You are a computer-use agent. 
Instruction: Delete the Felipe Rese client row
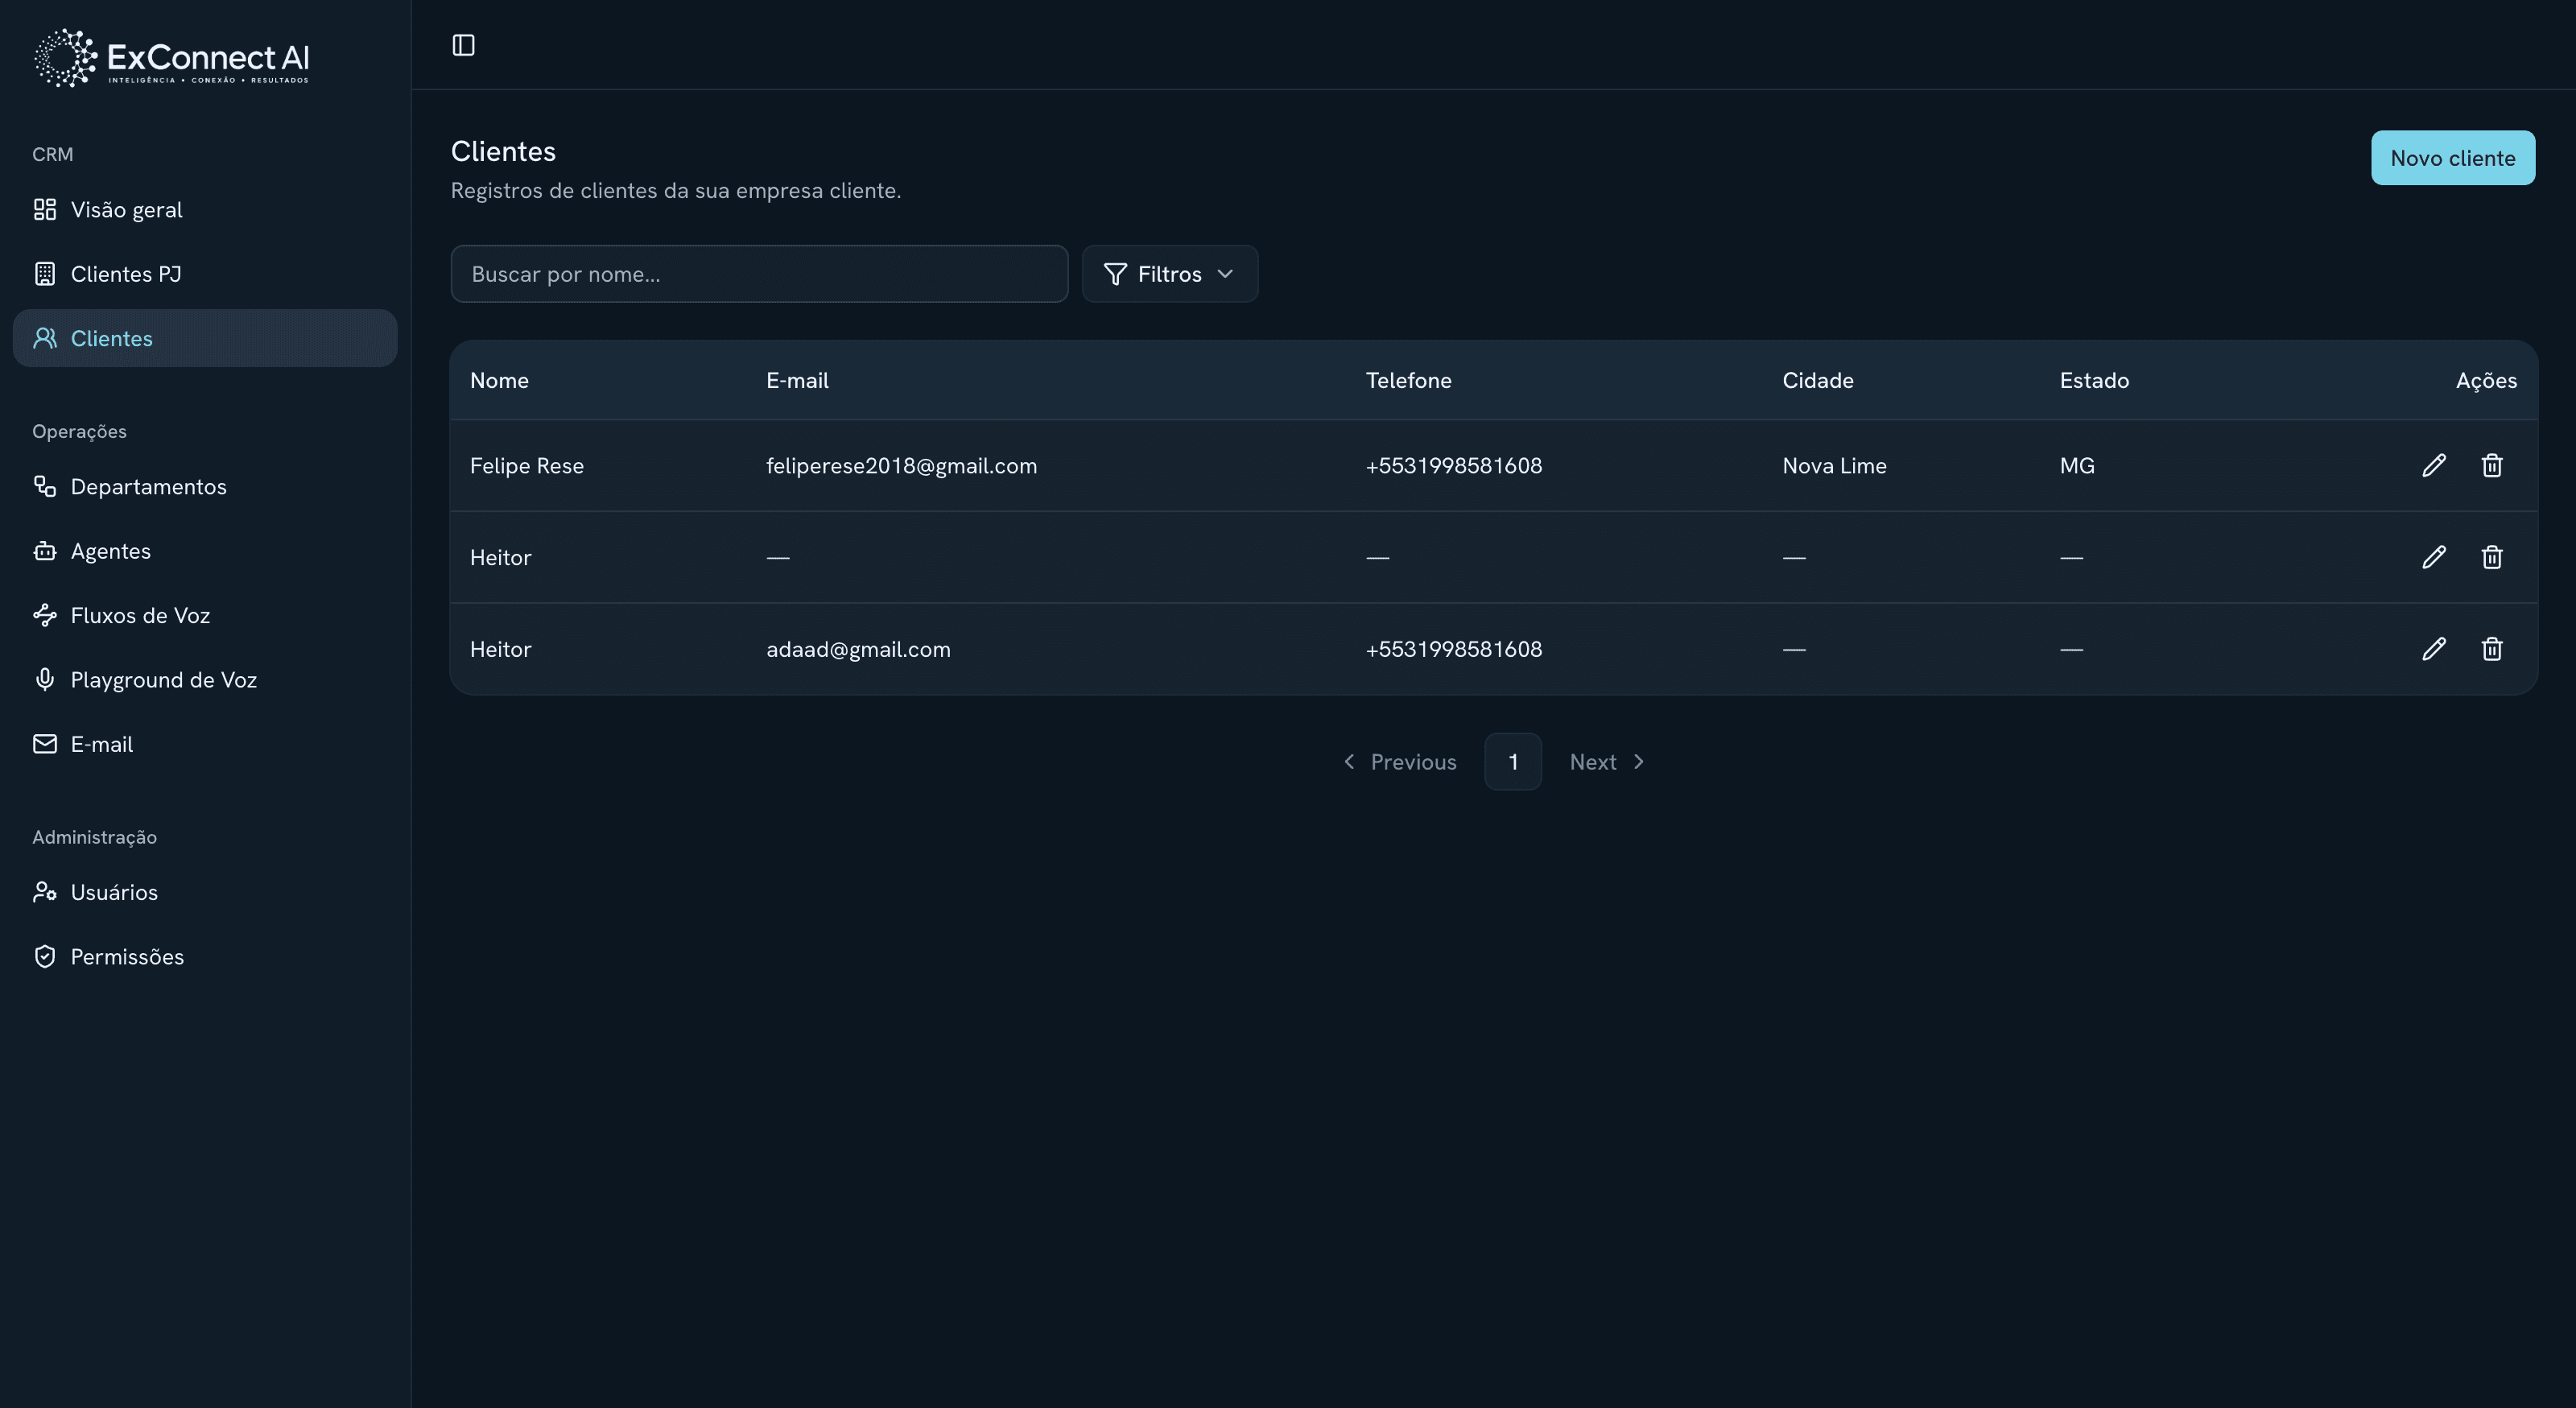pyautogui.click(x=2492, y=465)
